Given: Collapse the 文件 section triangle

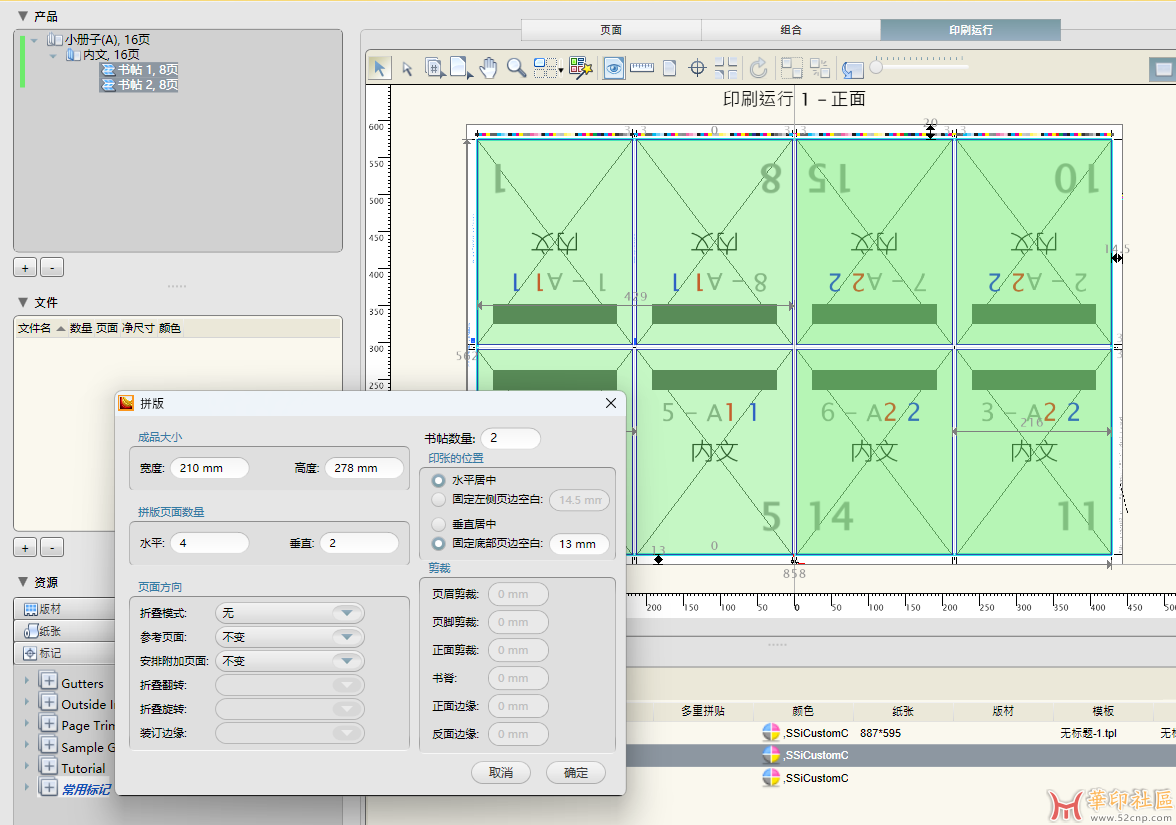Looking at the screenshot, I should click(22, 302).
